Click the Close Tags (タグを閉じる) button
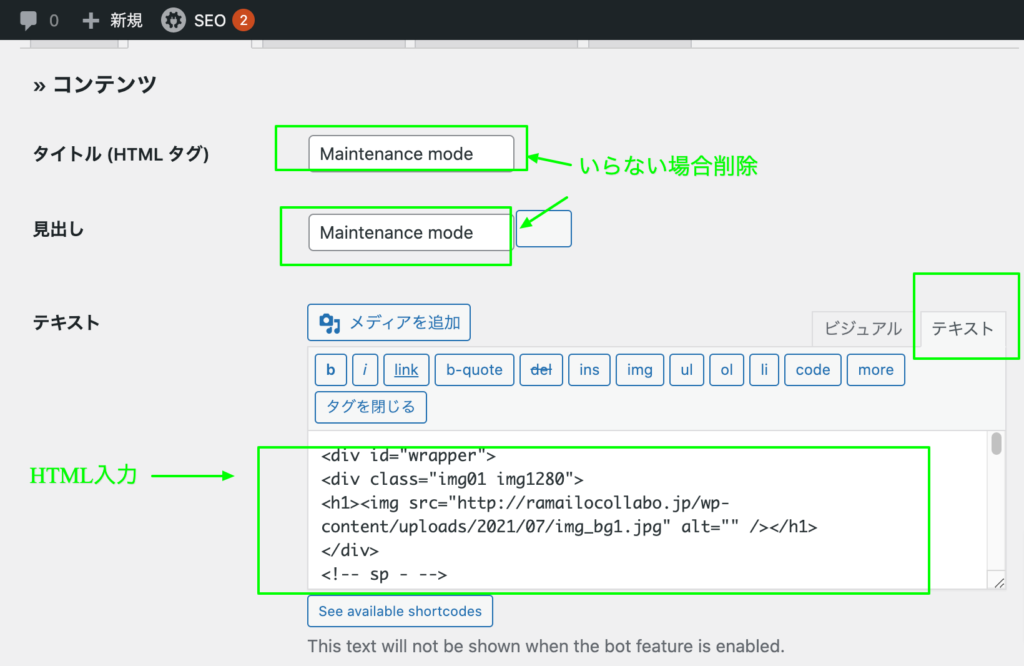Screen dimensions: 1024x666 pyautogui.click(x=370, y=407)
